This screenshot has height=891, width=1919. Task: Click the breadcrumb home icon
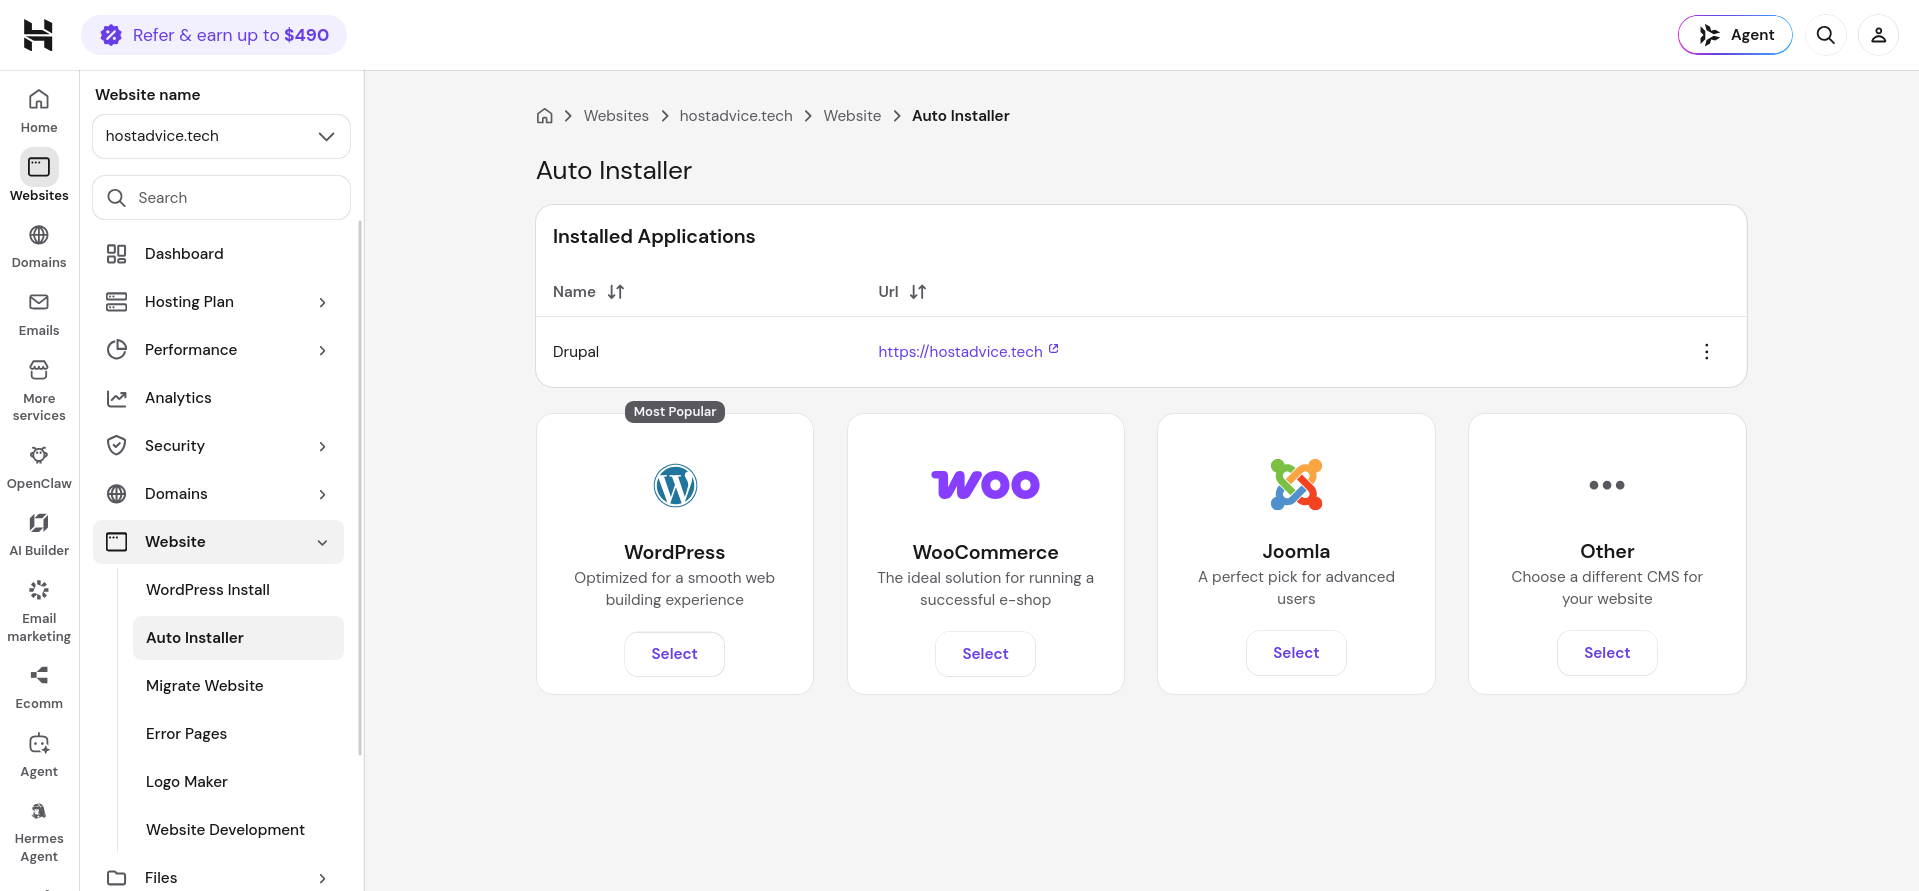point(545,116)
